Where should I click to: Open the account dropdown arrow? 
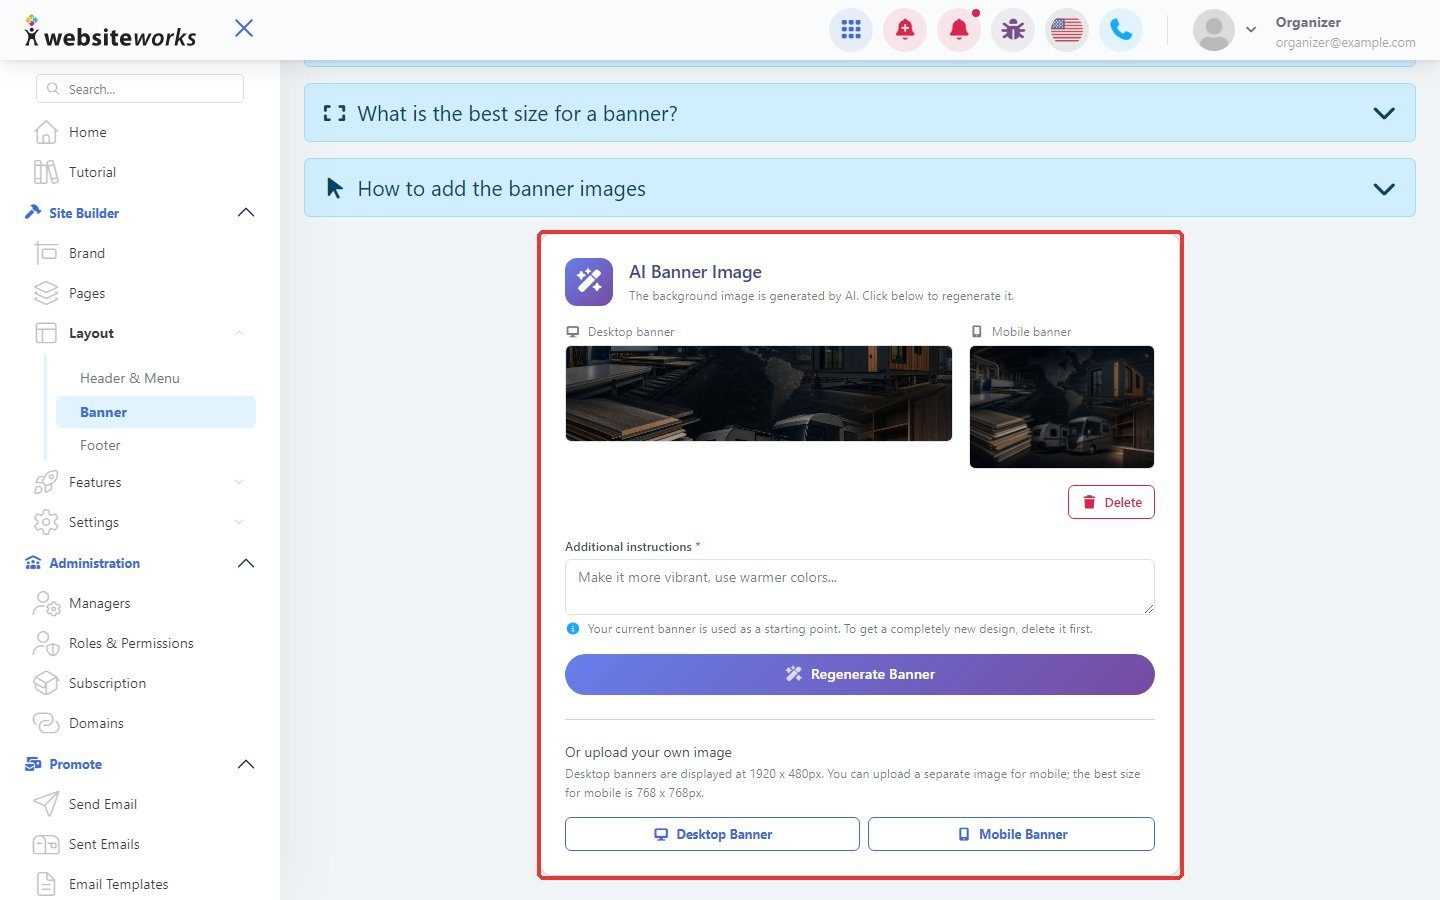[1251, 30]
